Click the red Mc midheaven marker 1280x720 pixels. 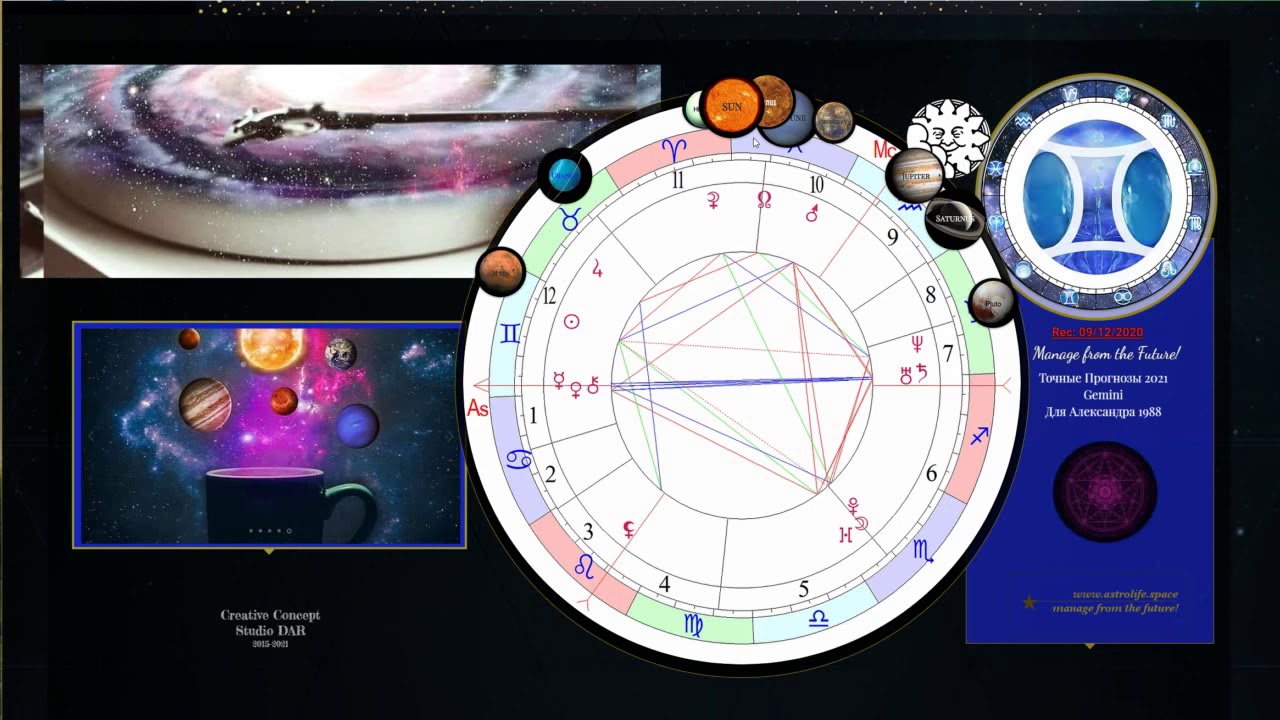click(884, 150)
